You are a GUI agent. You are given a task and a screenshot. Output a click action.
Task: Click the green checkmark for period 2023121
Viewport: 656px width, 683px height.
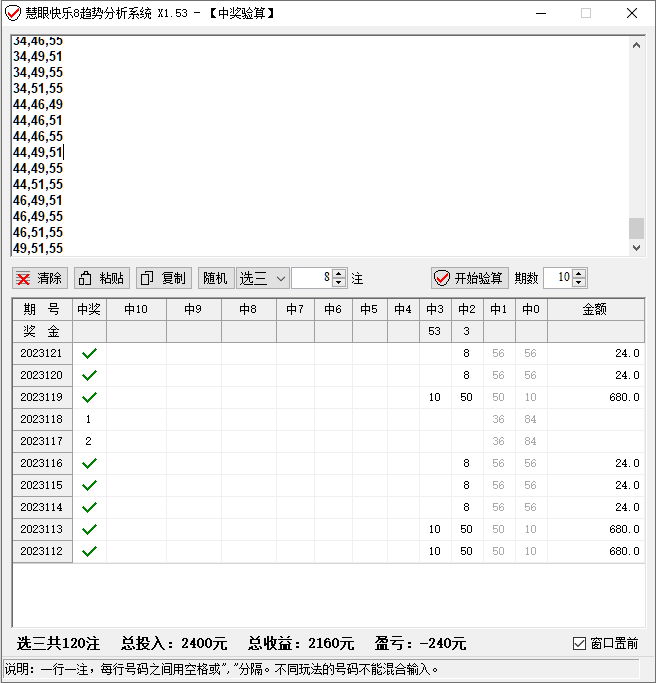coord(89,353)
